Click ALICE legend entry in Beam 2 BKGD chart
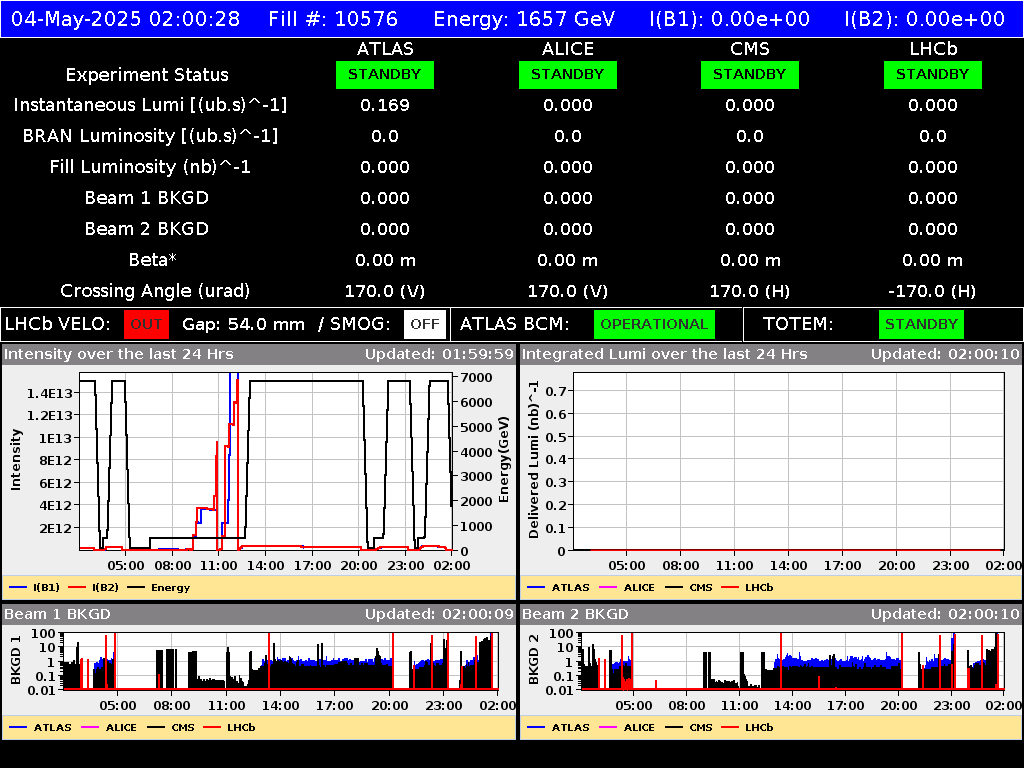The height and width of the screenshot is (768, 1024). coord(627,728)
